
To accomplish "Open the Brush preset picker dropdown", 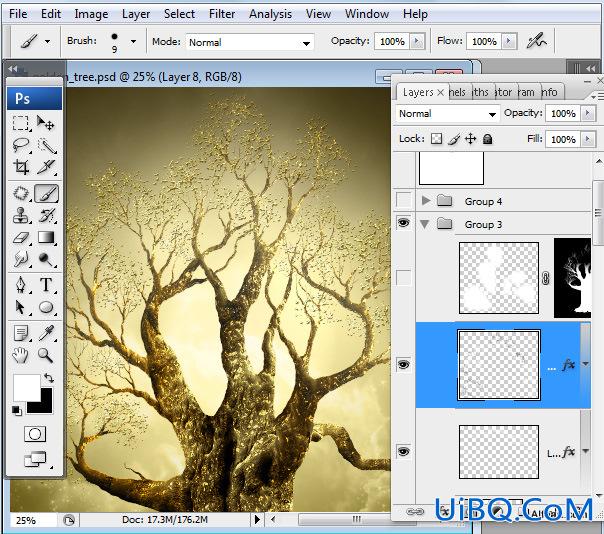I will (133, 41).
